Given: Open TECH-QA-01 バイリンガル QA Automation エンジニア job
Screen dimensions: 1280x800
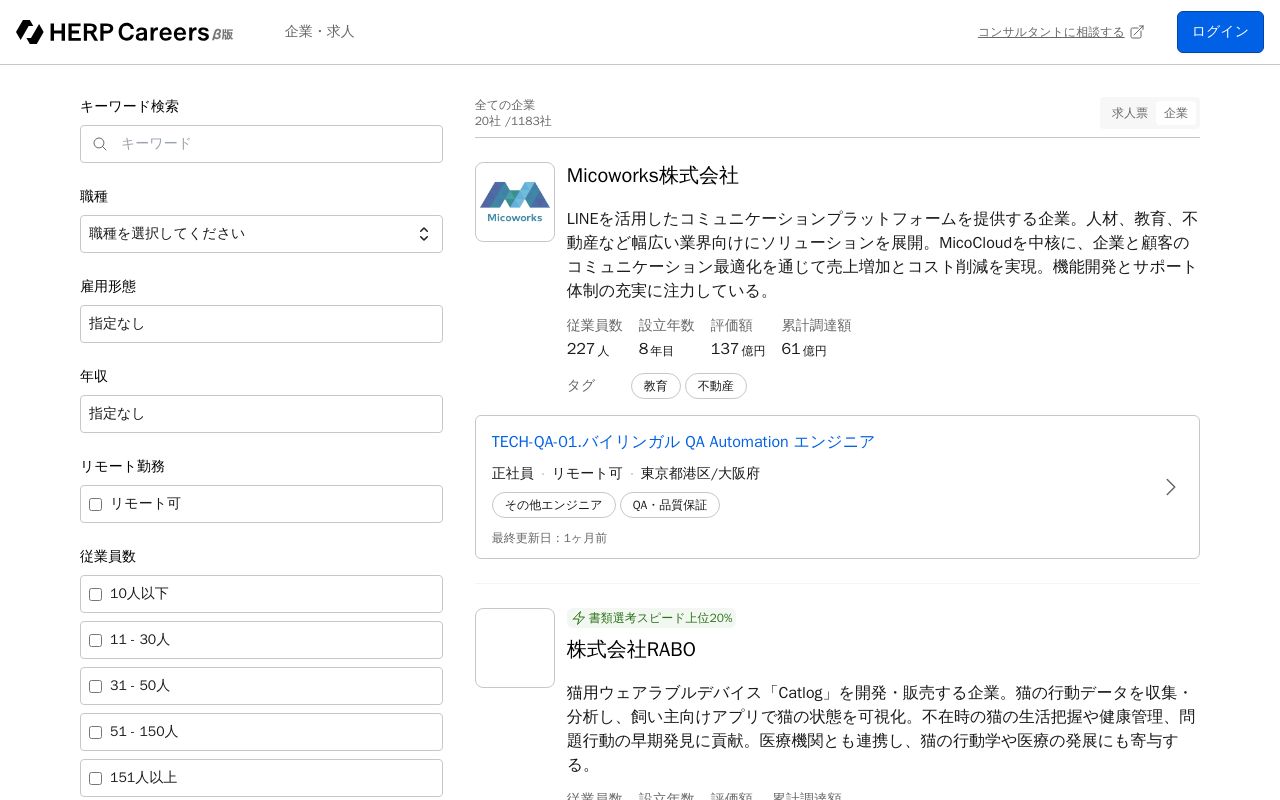Looking at the screenshot, I should 683,442.
